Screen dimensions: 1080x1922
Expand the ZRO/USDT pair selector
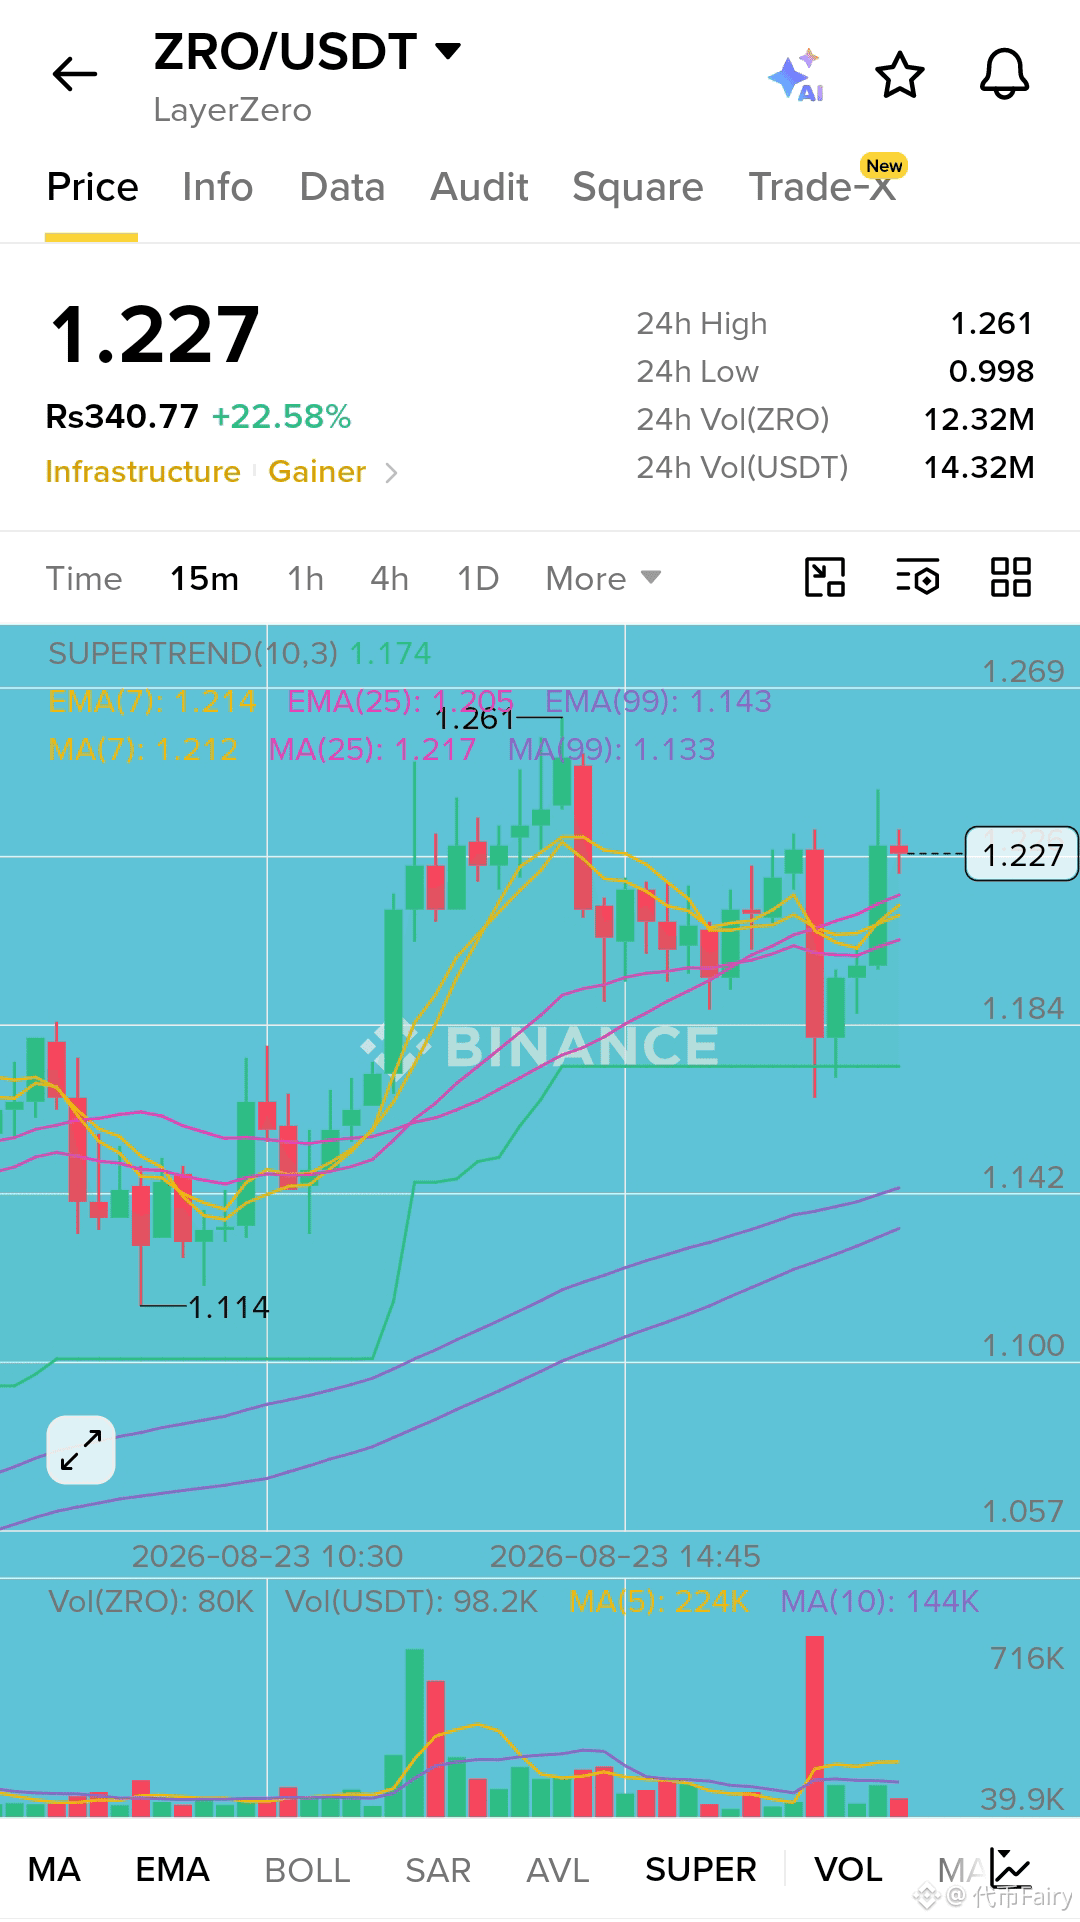pos(307,51)
